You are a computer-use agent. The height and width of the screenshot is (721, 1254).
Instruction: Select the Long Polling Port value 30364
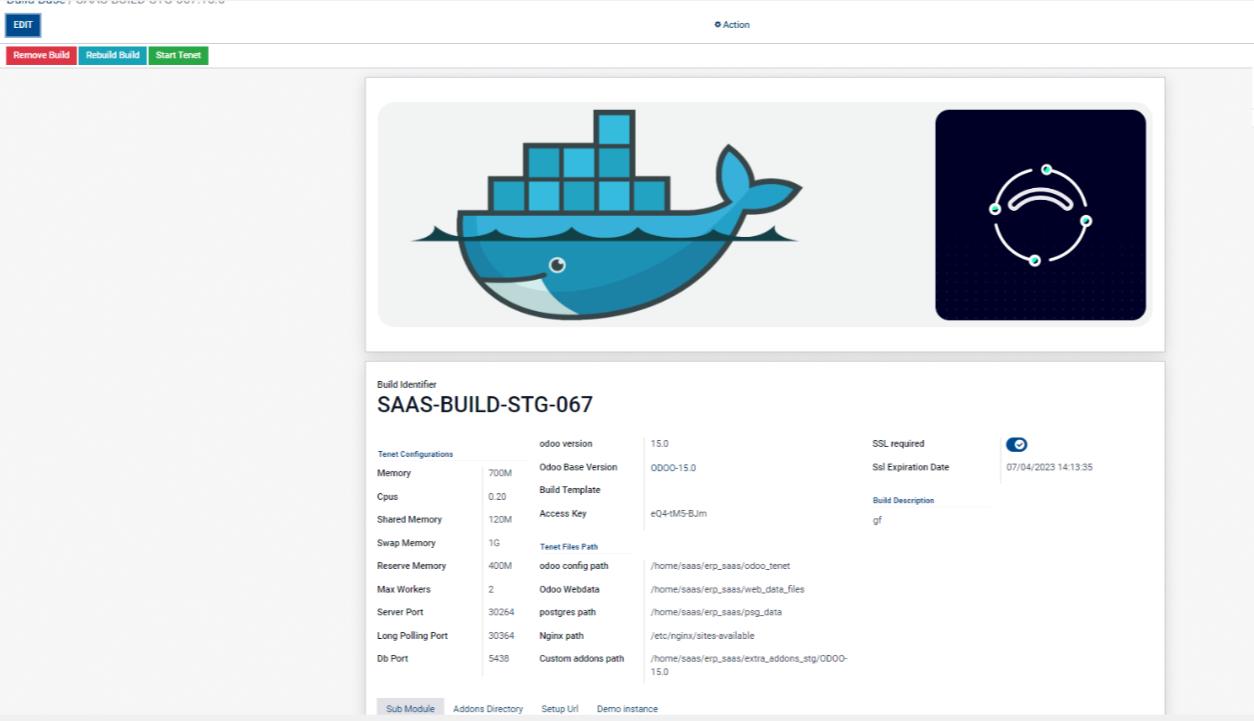pyautogui.click(x=501, y=636)
